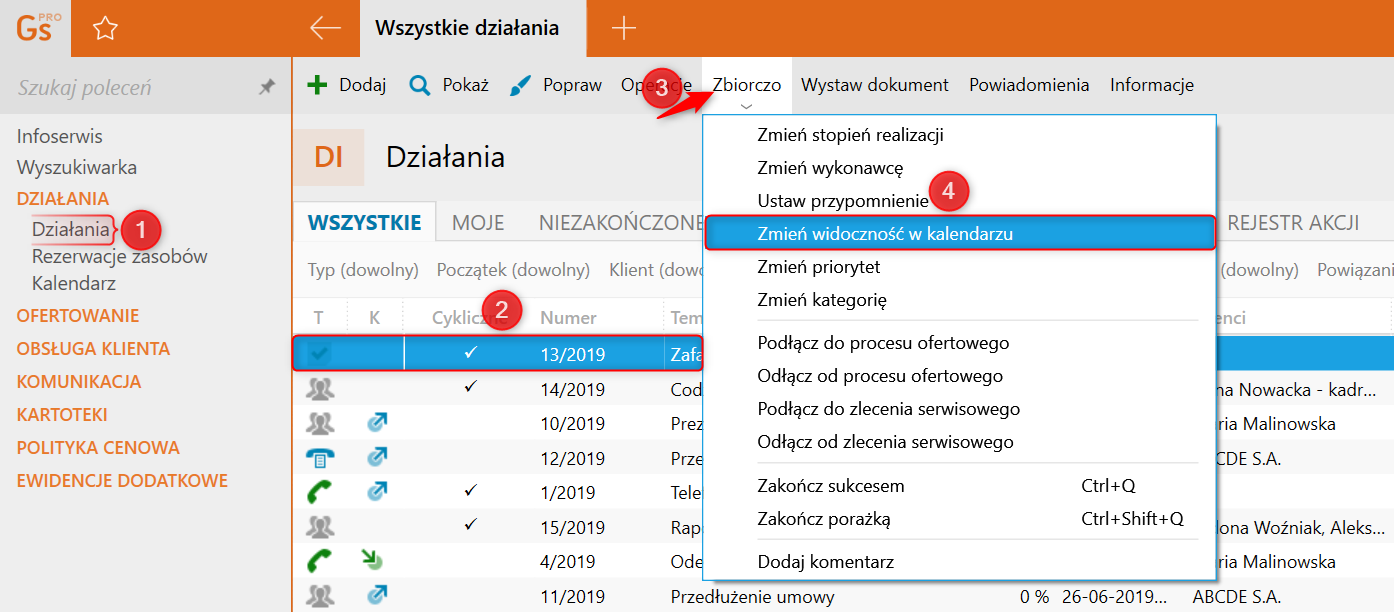
Task: Click the magnifier Pokaż icon
Action: pos(420,85)
